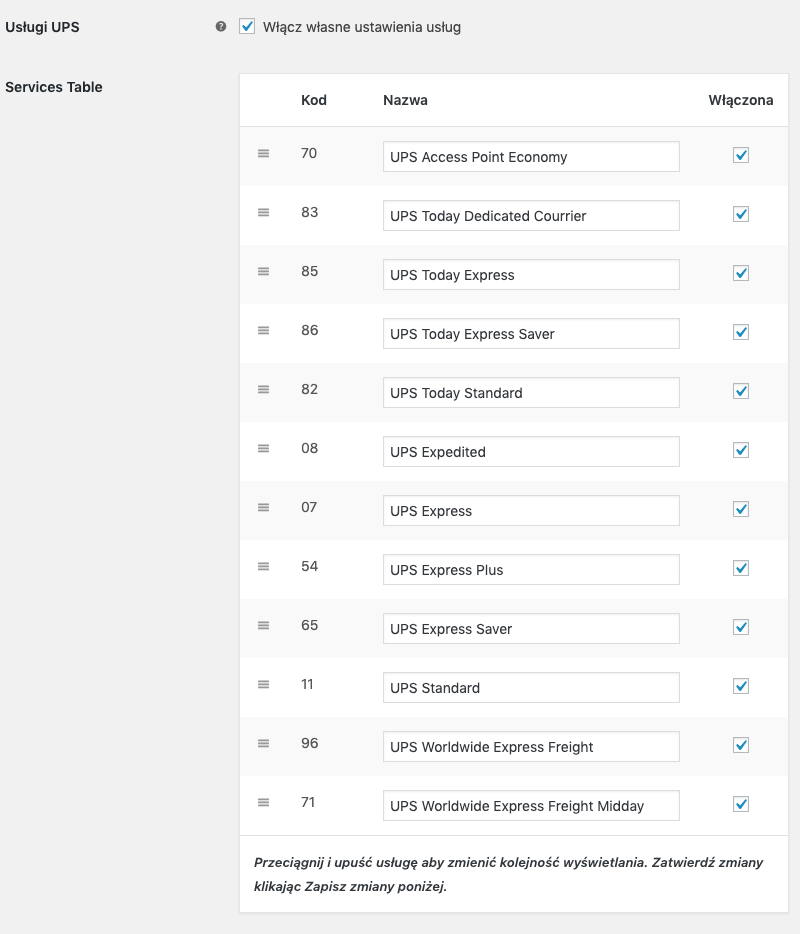This screenshot has height=934, width=800.
Task: Turn off UPS Today Standard checkbox
Action: click(x=740, y=391)
